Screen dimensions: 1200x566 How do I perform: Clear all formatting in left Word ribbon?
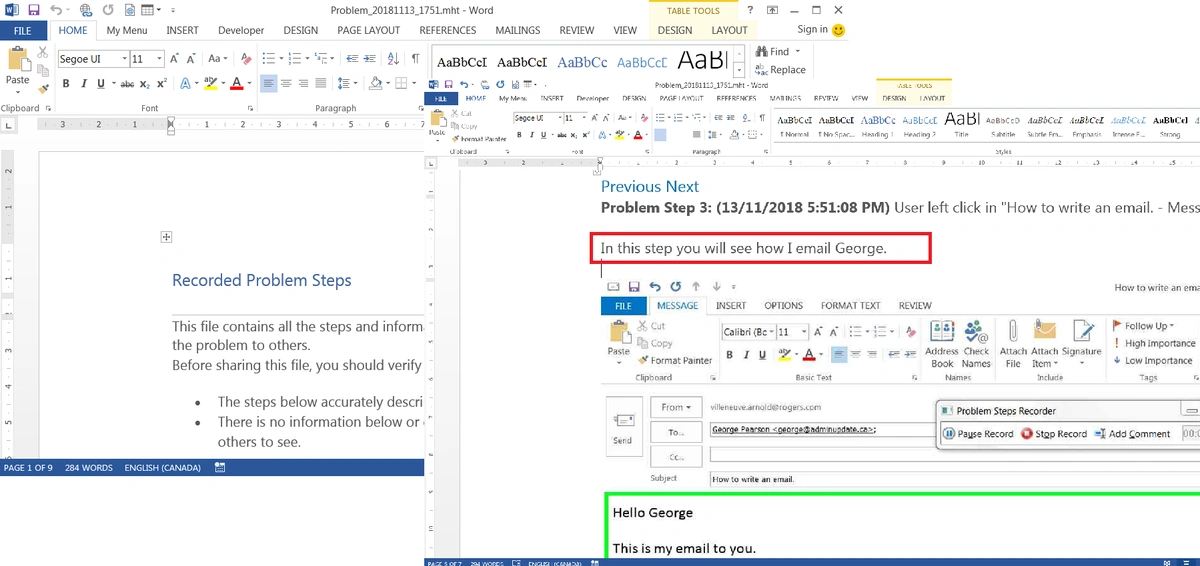click(x=244, y=58)
